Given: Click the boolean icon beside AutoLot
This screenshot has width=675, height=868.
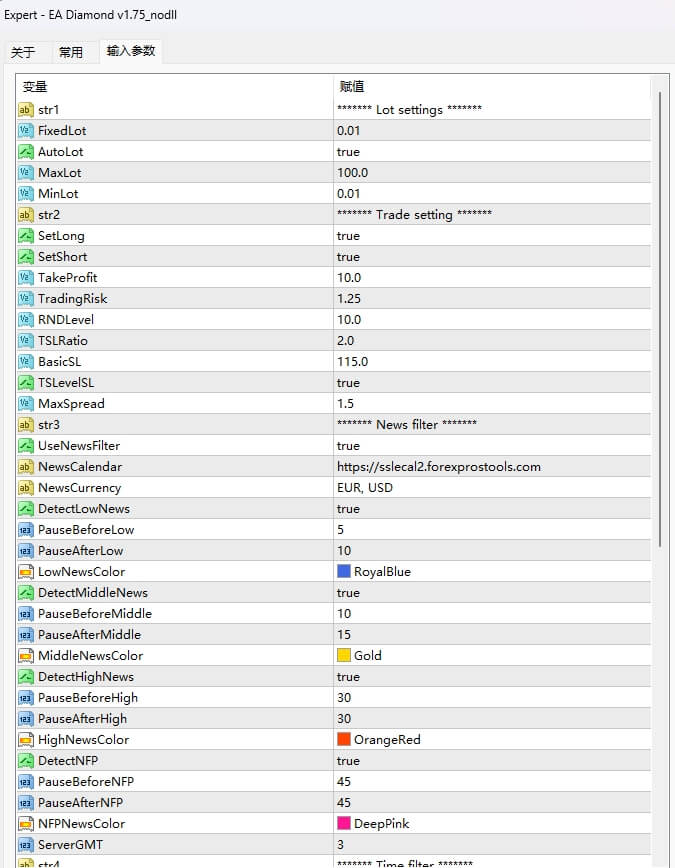Looking at the screenshot, I should pyautogui.click(x=26, y=151).
